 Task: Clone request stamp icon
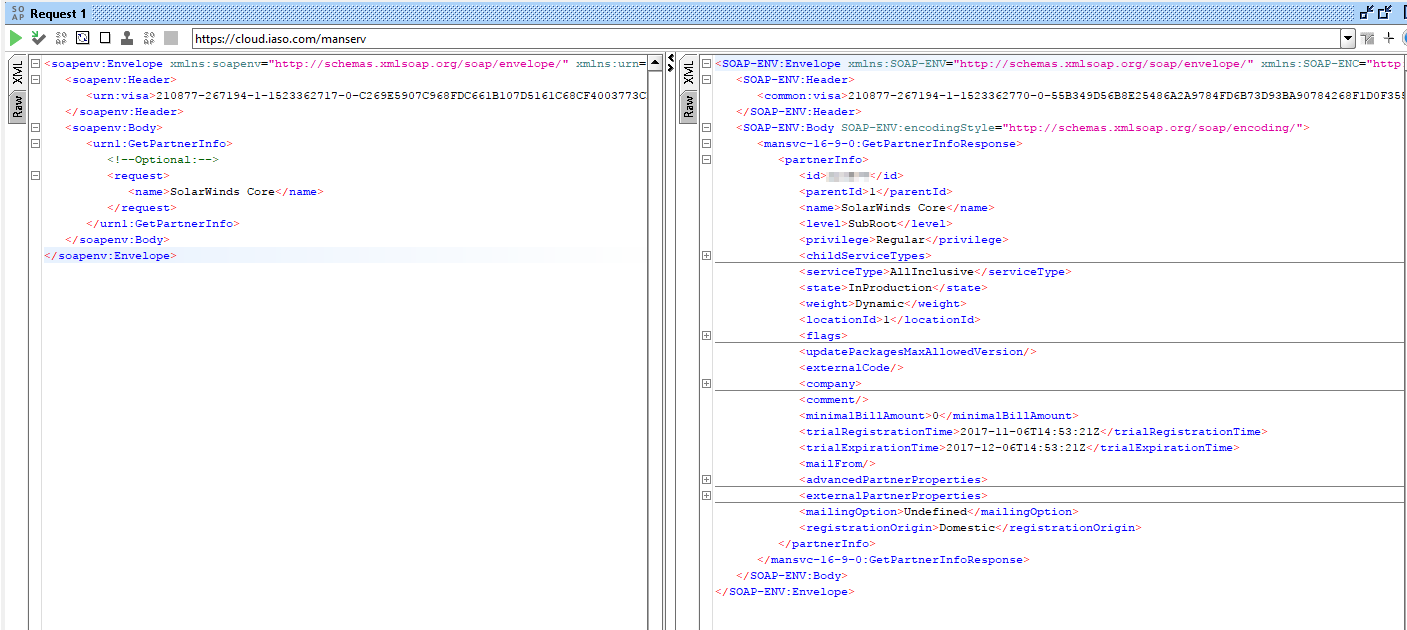127,38
